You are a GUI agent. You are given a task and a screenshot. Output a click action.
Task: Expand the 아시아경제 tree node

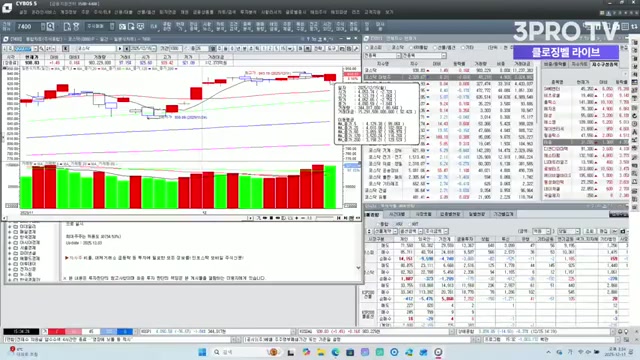[x=10, y=242]
